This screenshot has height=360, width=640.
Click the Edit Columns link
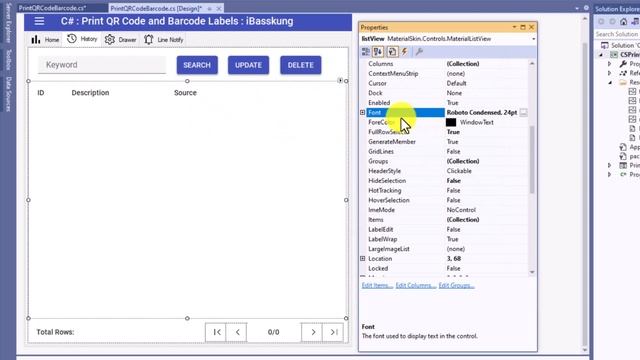pos(415,285)
